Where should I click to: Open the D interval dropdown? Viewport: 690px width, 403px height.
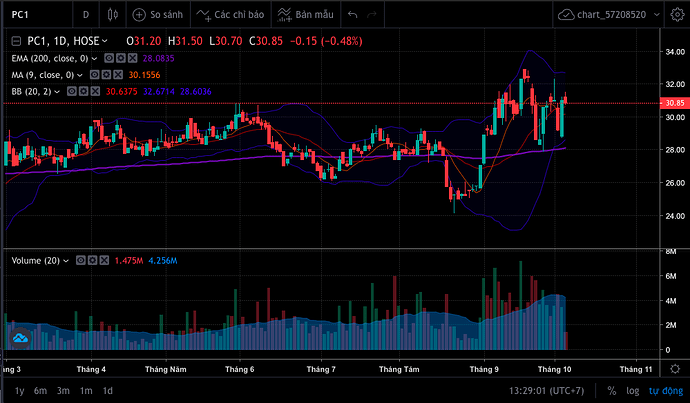pos(86,15)
